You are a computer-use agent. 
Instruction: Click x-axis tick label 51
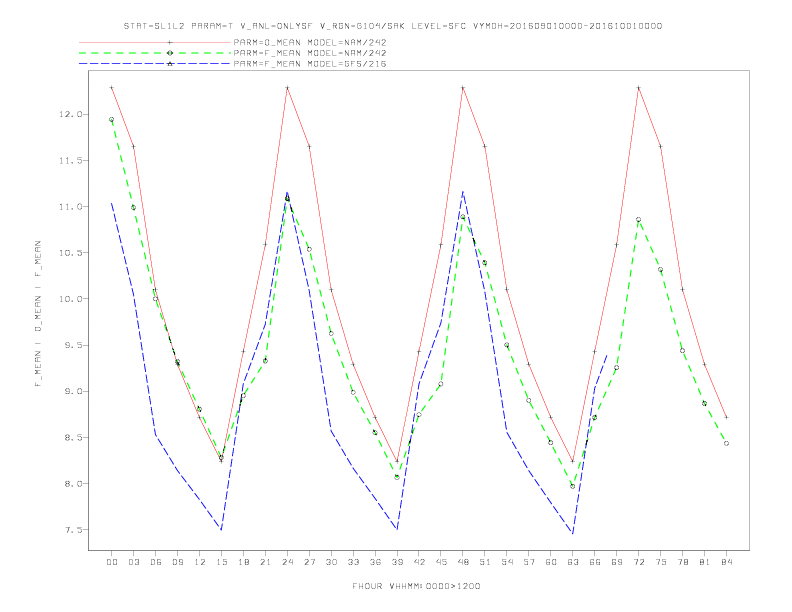click(485, 562)
